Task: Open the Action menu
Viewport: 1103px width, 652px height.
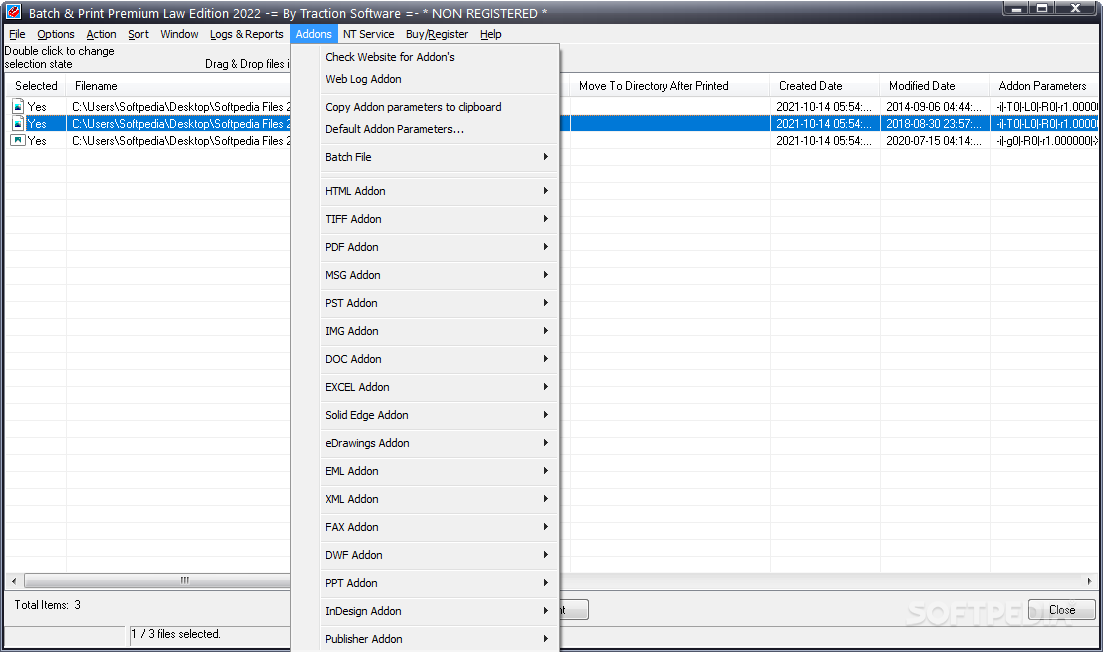Action: [101, 34]
